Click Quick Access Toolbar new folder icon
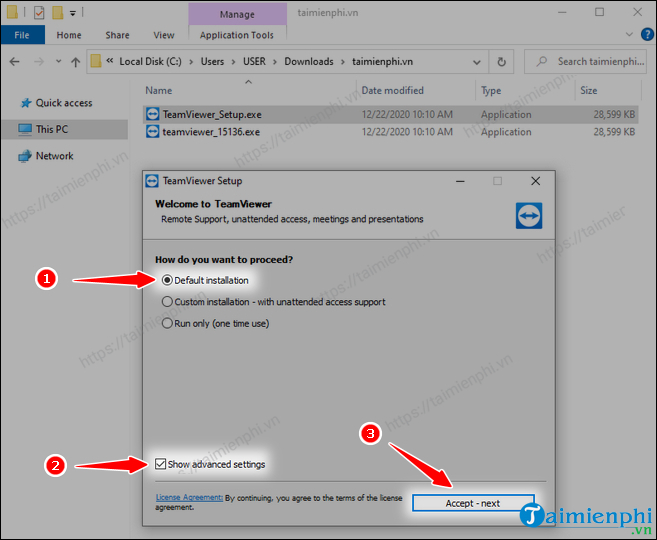This screenshot has height=540, width=657. click(57, 13)
